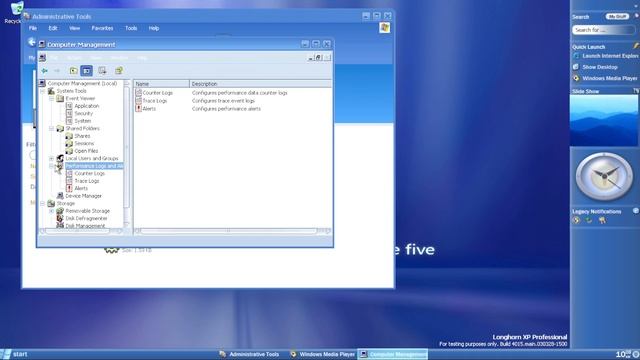
Task: Open the Security event log node
Action: 84,113
